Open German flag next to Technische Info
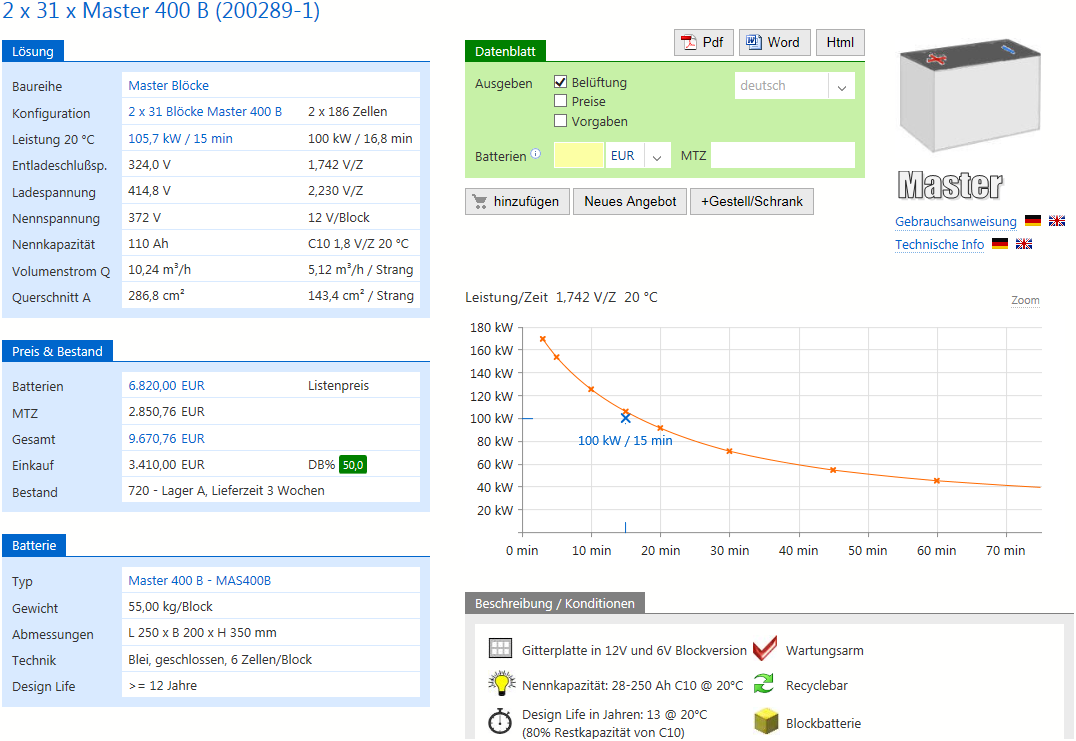This screenshot has width=1076, height=741. click(1000, 244)
